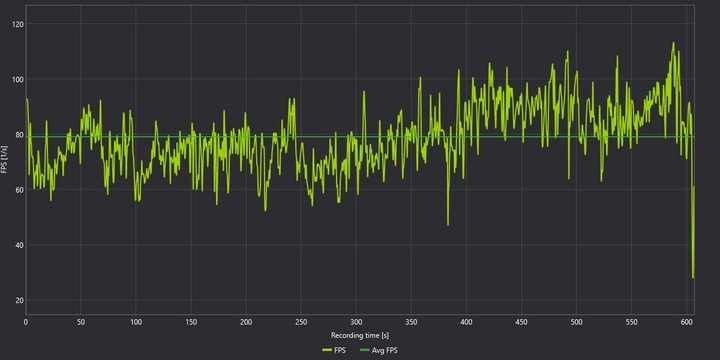720x360 pixels.
Task: Click the 120 label on the FPS axis
Action: (19, 24)
